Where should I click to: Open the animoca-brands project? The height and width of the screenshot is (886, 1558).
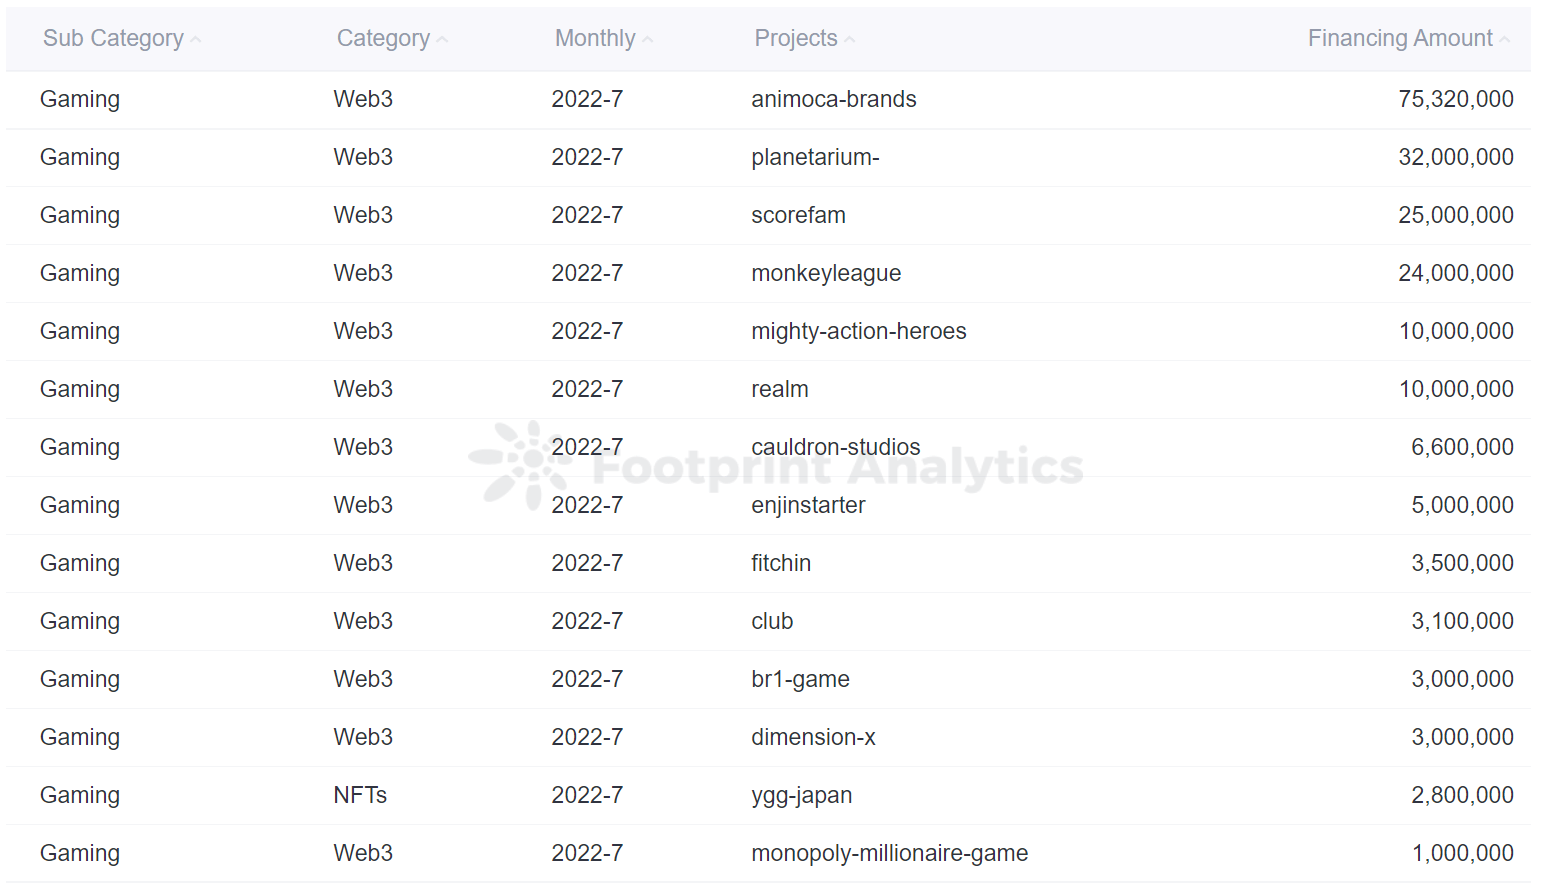tap(833, 99)
